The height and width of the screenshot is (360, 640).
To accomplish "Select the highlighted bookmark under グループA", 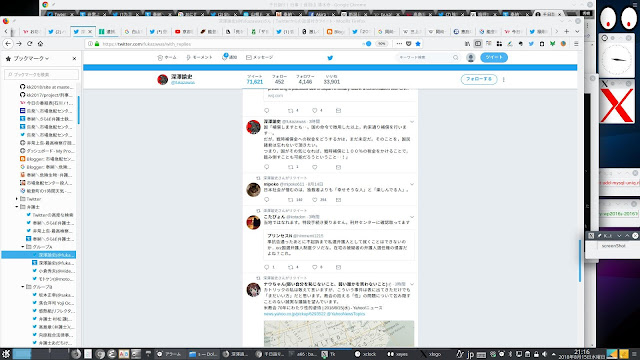I will [x=39, y=255].
